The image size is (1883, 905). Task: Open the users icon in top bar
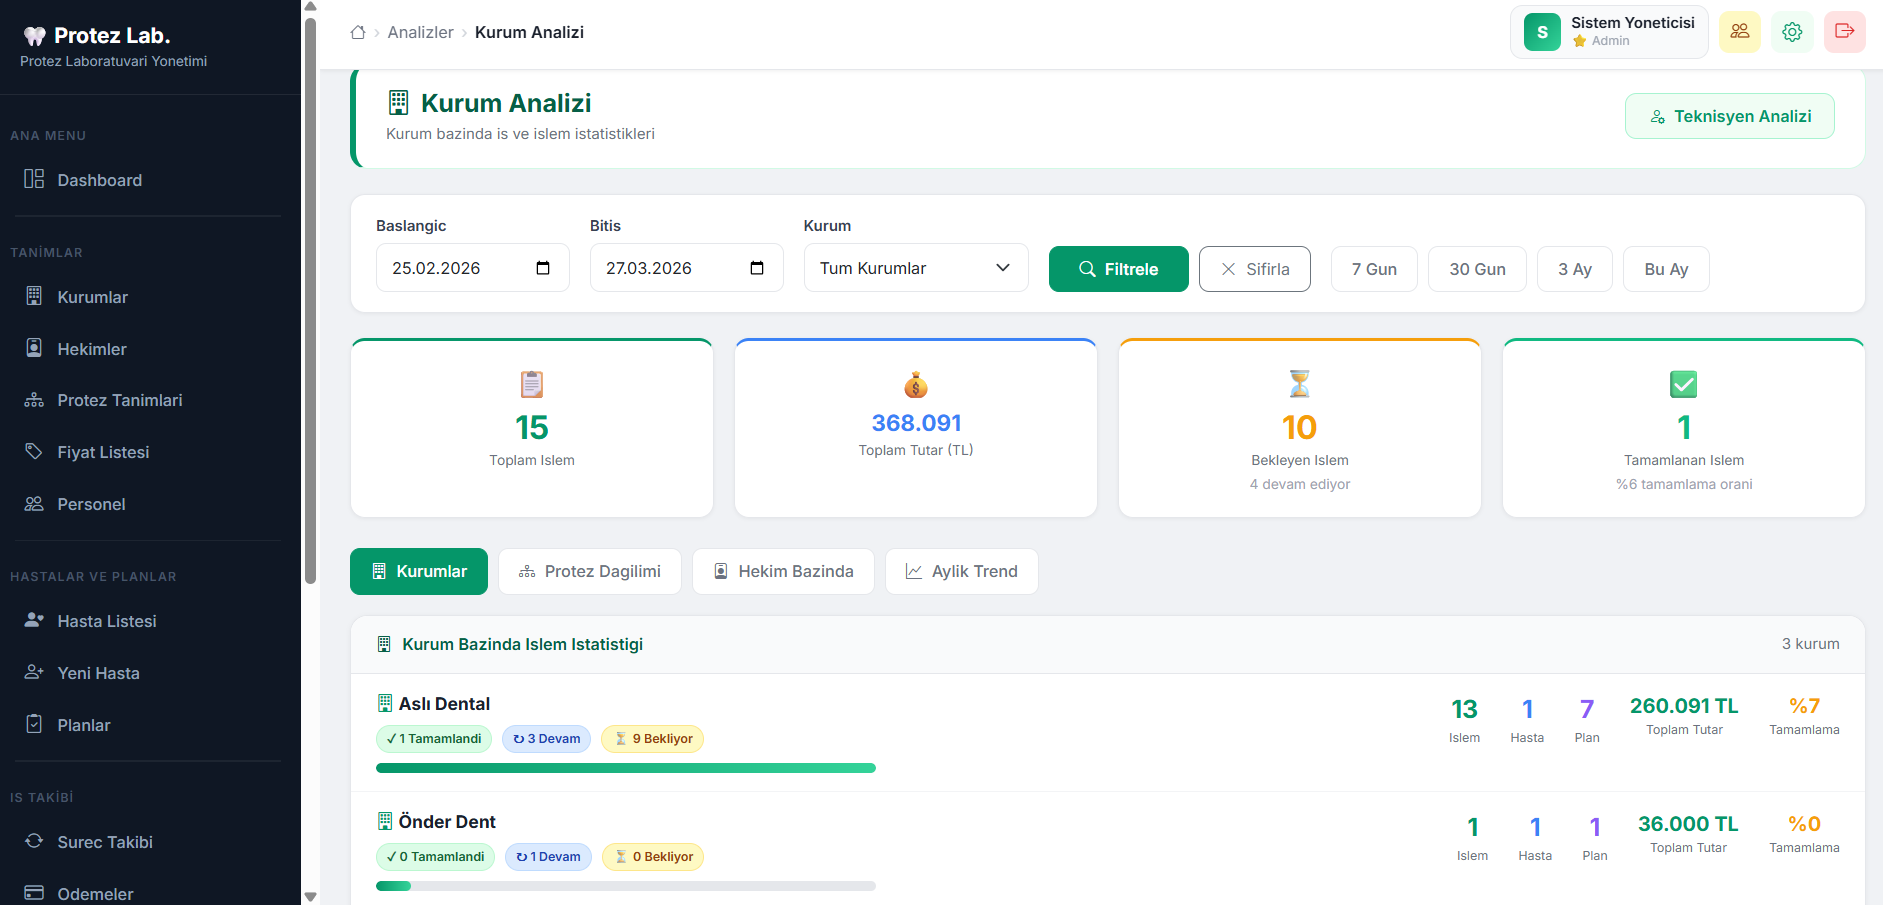1740,31
